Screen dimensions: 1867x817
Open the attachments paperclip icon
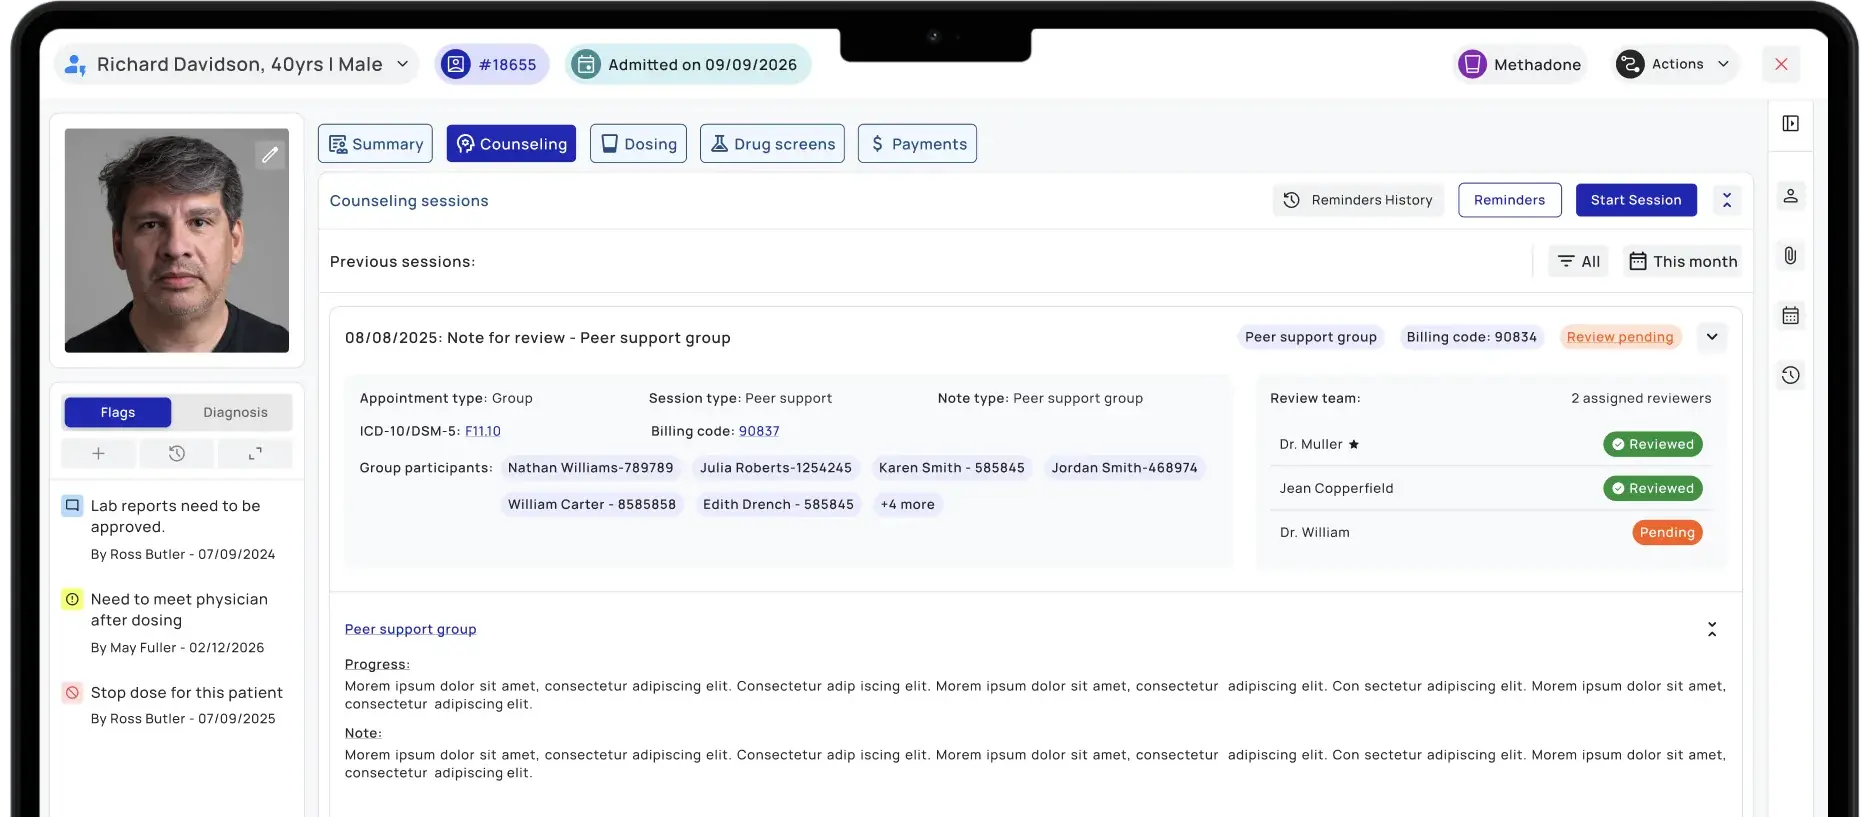[x=1790, y=256]
